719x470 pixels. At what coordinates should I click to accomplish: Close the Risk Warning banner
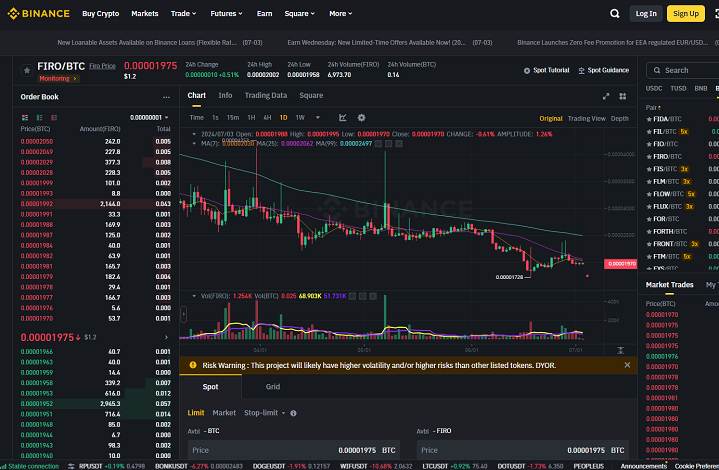(627, 365)
